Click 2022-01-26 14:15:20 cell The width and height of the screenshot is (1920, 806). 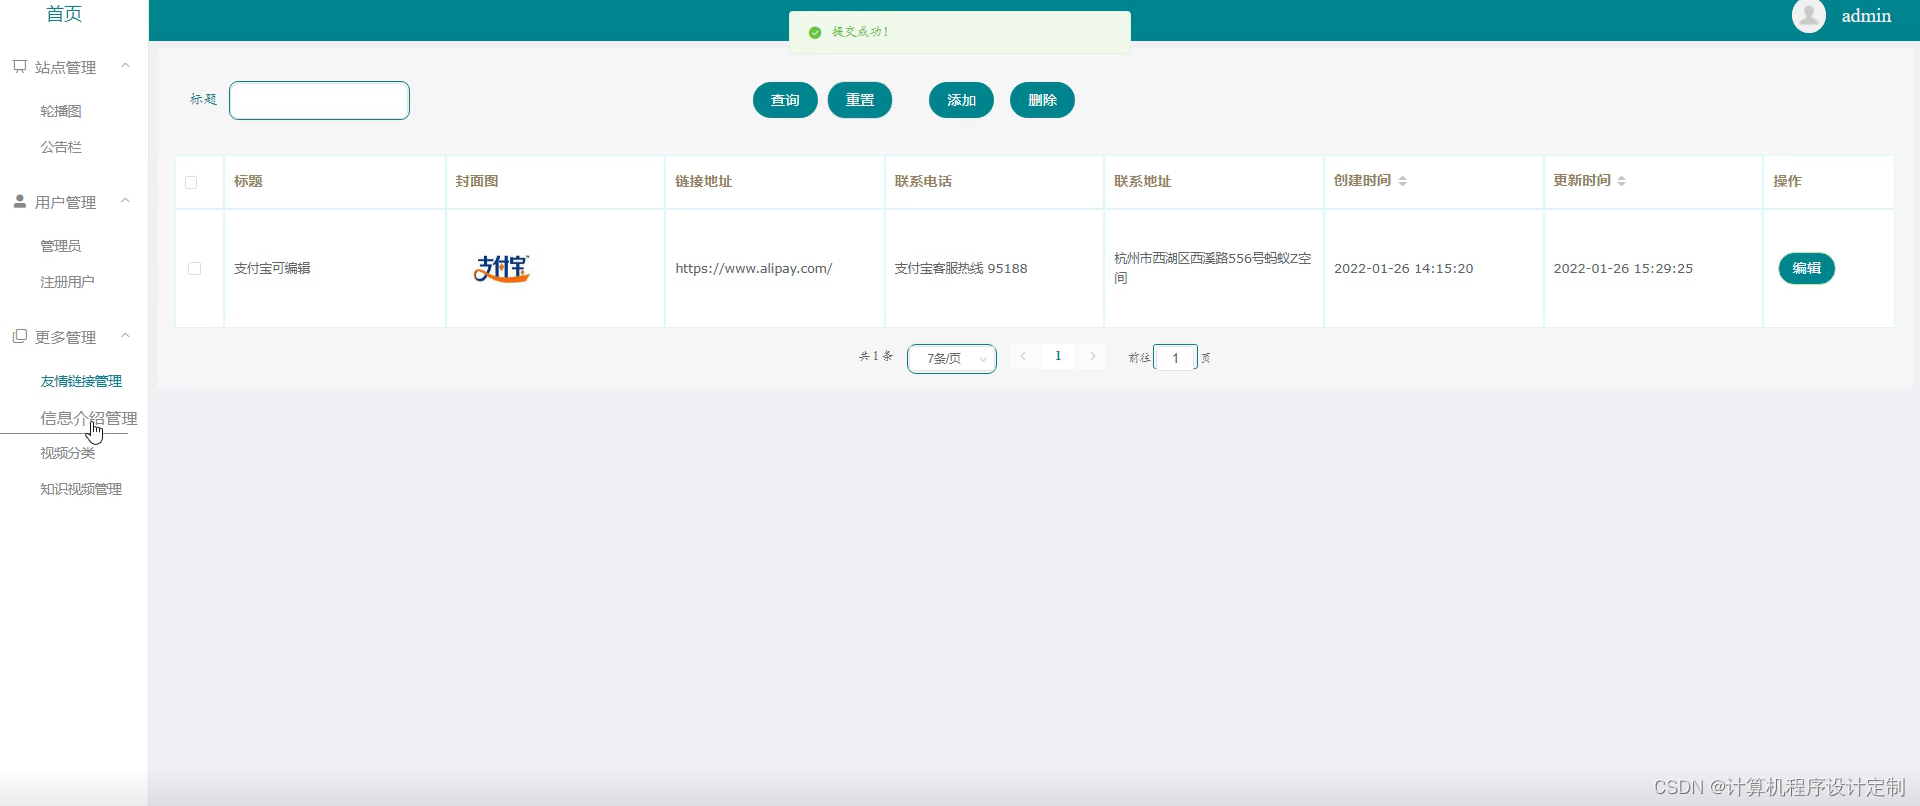click(x=1403, y=268)
